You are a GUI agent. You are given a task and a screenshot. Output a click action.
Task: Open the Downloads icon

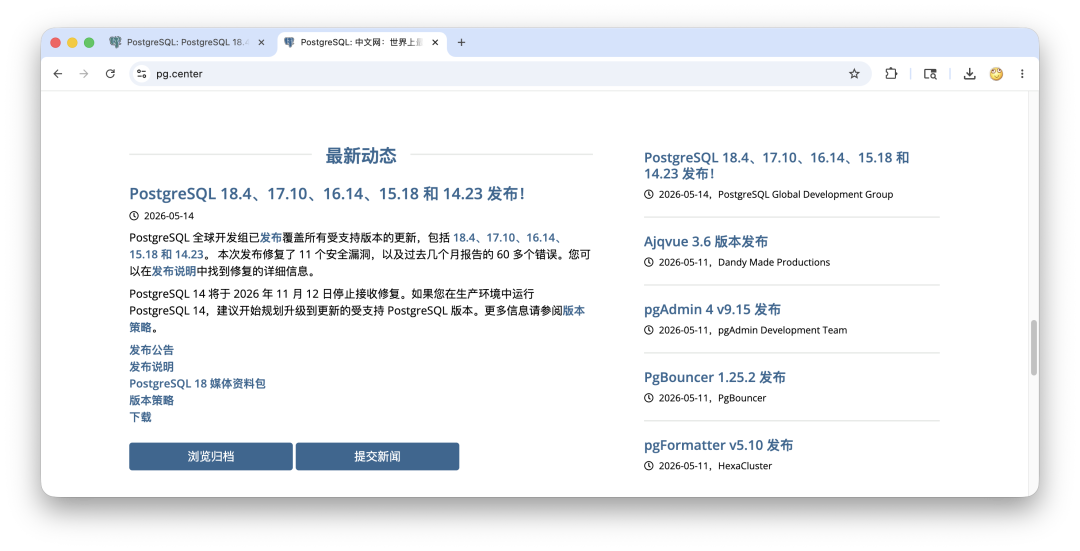pos(969,74)
